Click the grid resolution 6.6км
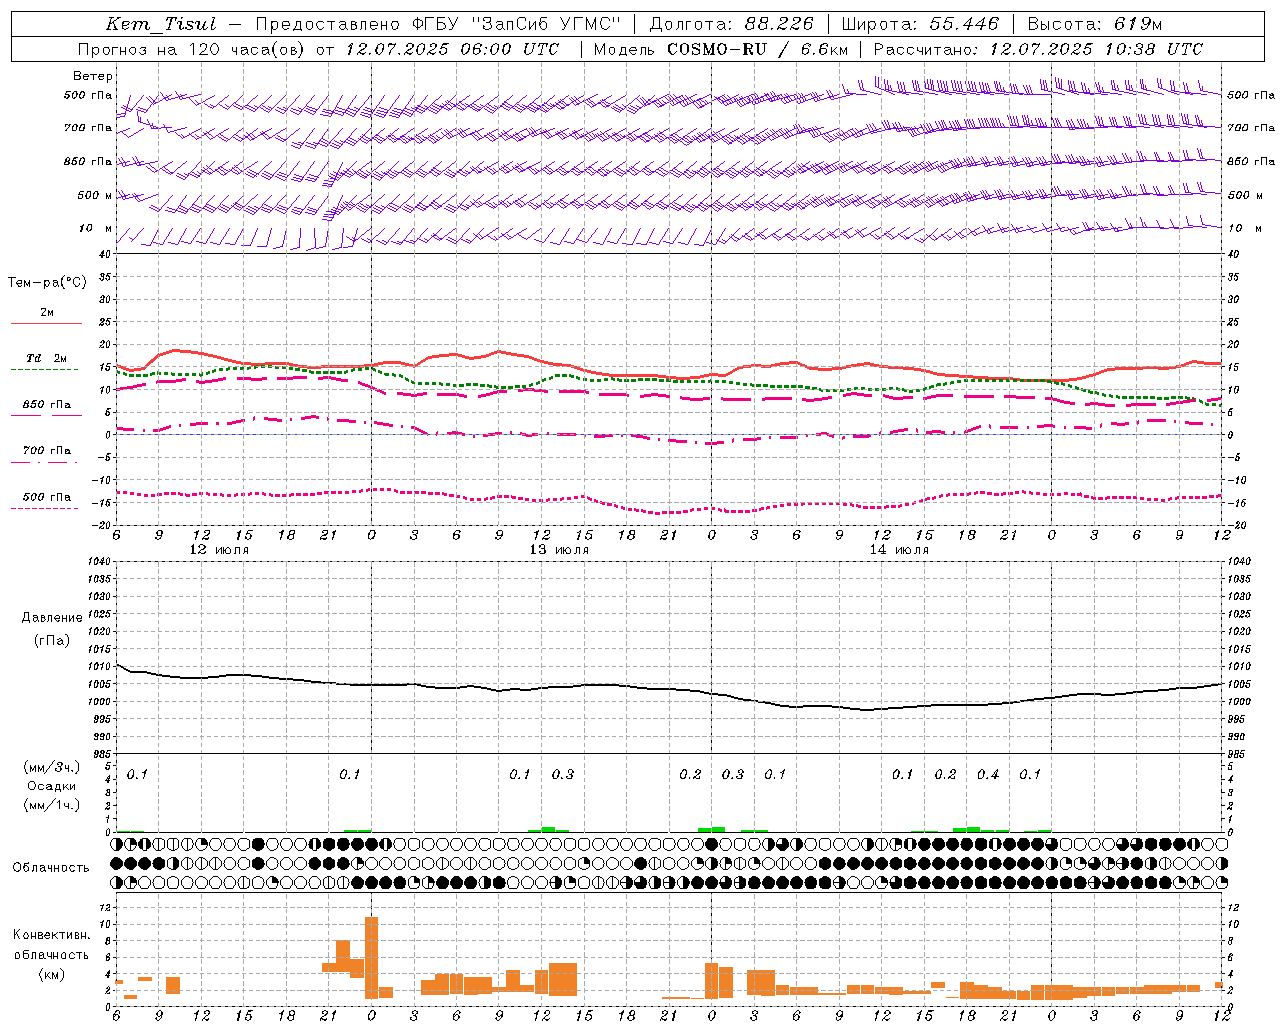1280x1024 pixels. (x=825, y=49)
